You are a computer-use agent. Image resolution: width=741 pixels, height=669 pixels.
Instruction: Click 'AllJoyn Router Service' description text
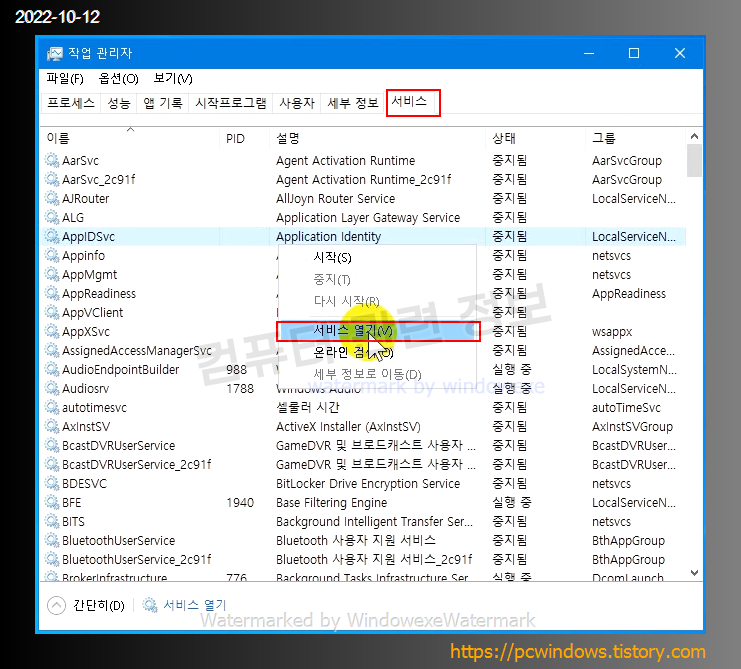pyautogui.click(x=336, y=198)
